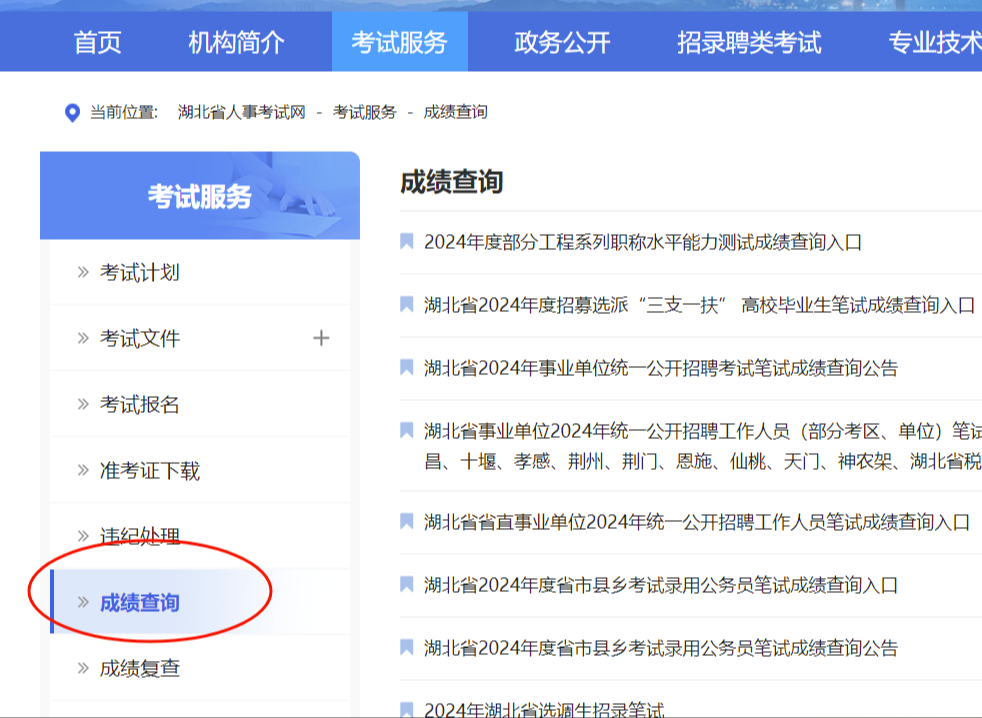The width and height of the screenshot is (982, 718).
Task: Go to 政务公开 in top navigation
Action: pyautogui.click(x=562, y=43)
